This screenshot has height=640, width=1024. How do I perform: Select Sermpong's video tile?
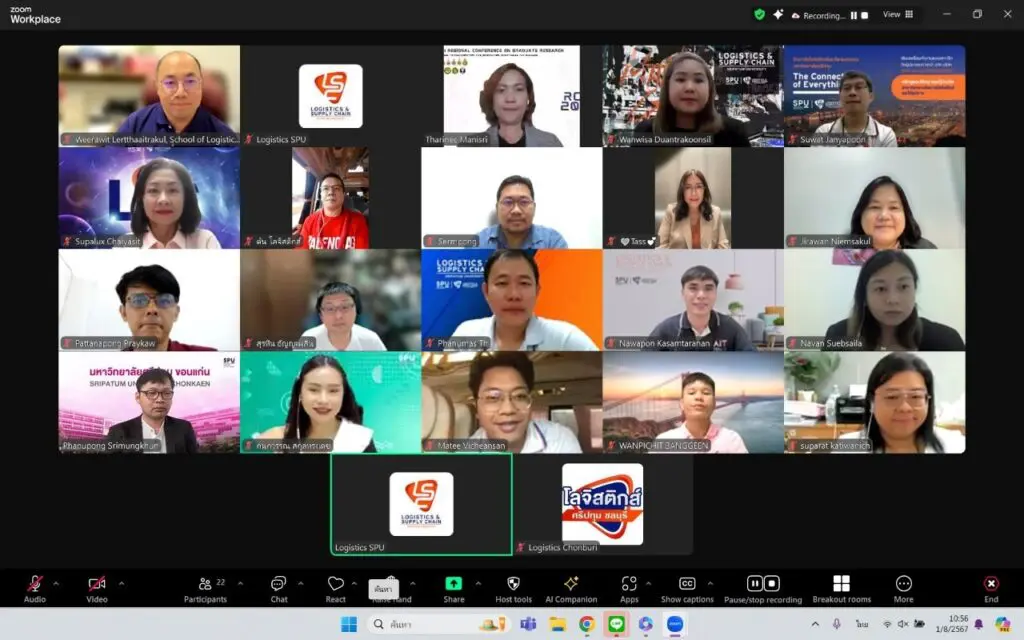click(511, 198)
